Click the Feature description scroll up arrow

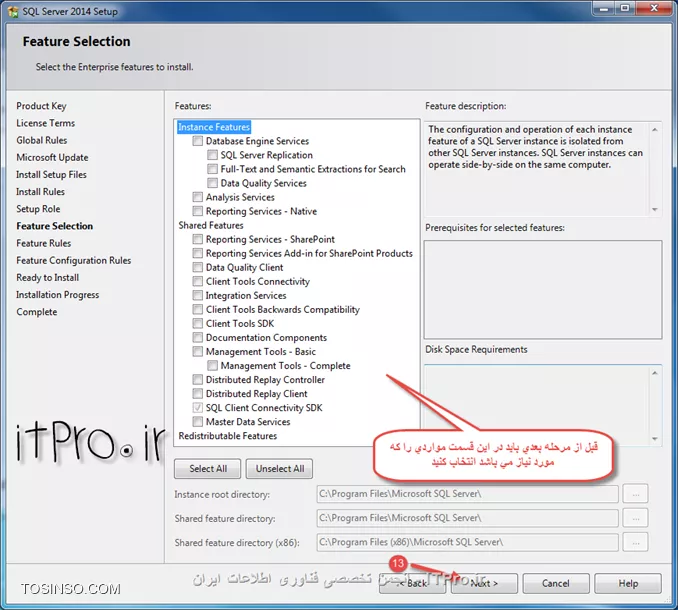point(655,130)
